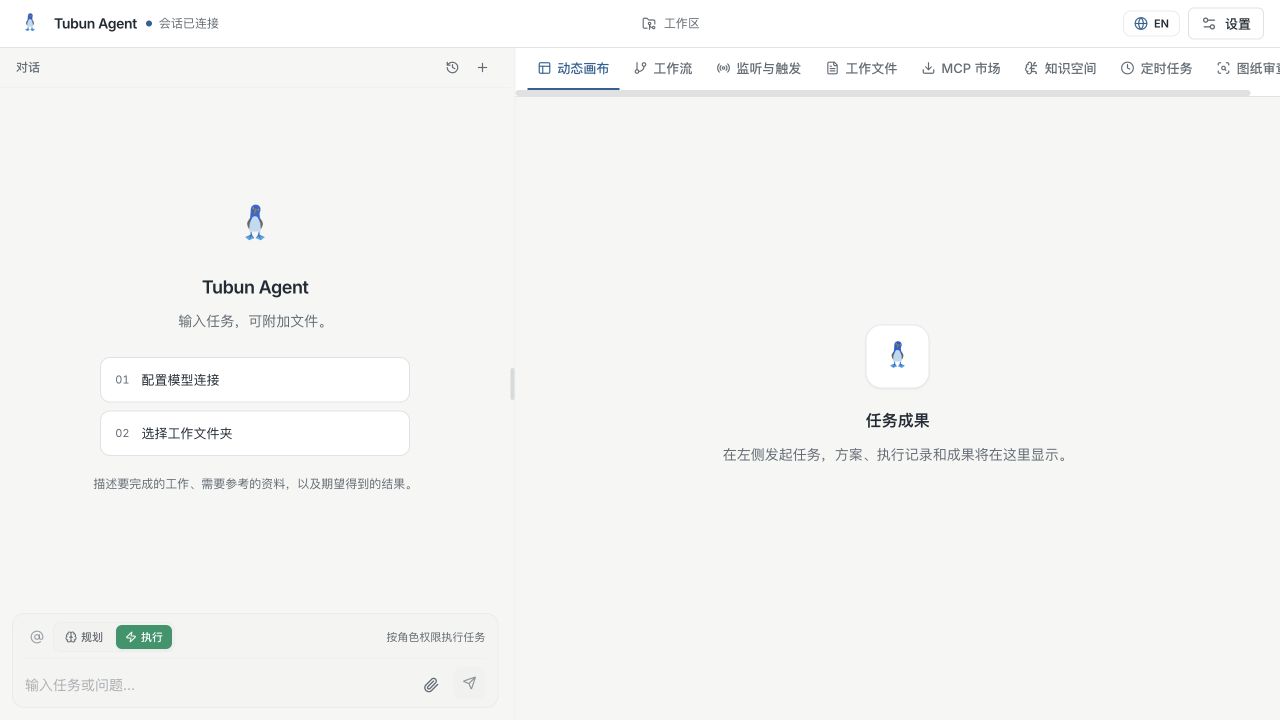Open the 动态画布 tab
The height and width of the screenshot is (720, 1280).
pyautogui.click(x=573, y=69)
